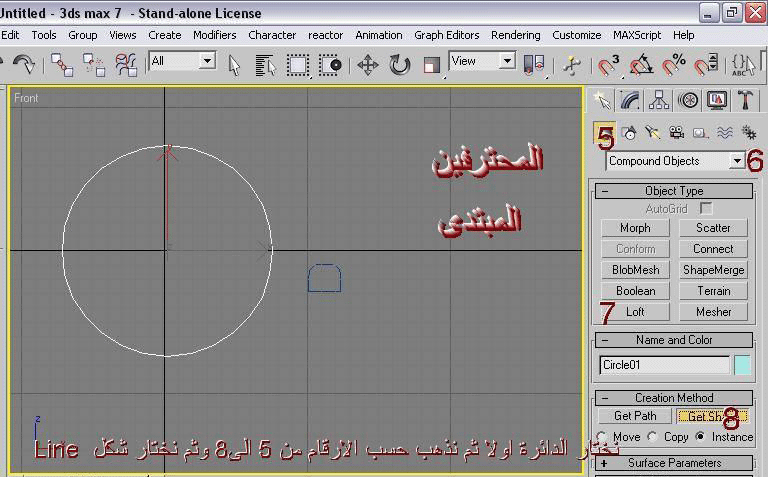The height and width of the screenshot is (477, 768).
Task: Click the BlobMesh button
Action: (635, 270)
